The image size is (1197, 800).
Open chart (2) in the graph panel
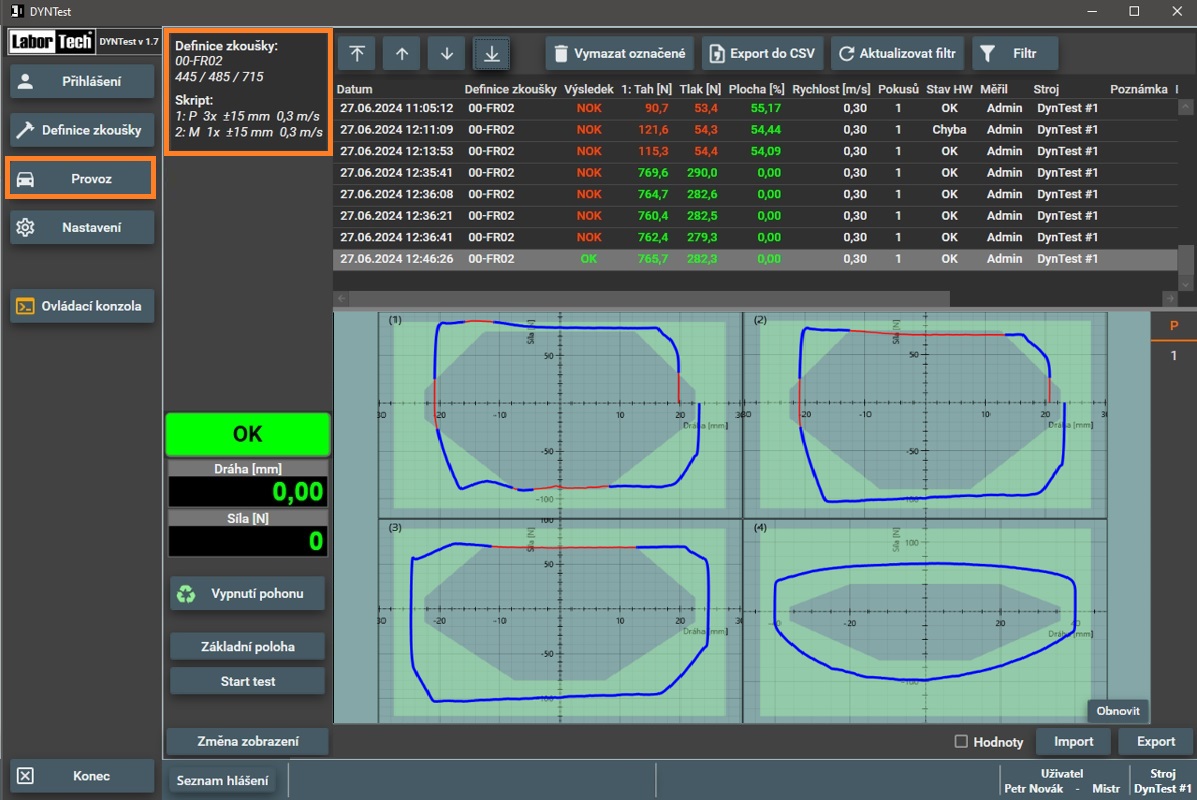[x=924, y=415]
